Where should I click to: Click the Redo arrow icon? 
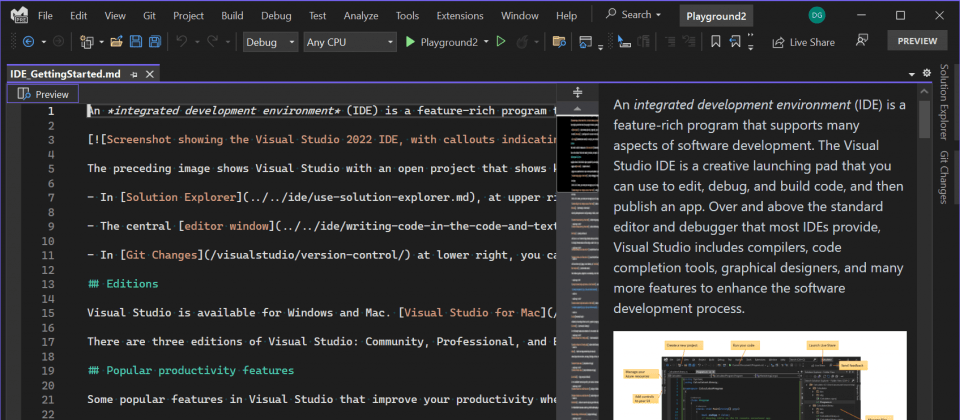coord(212,42)
